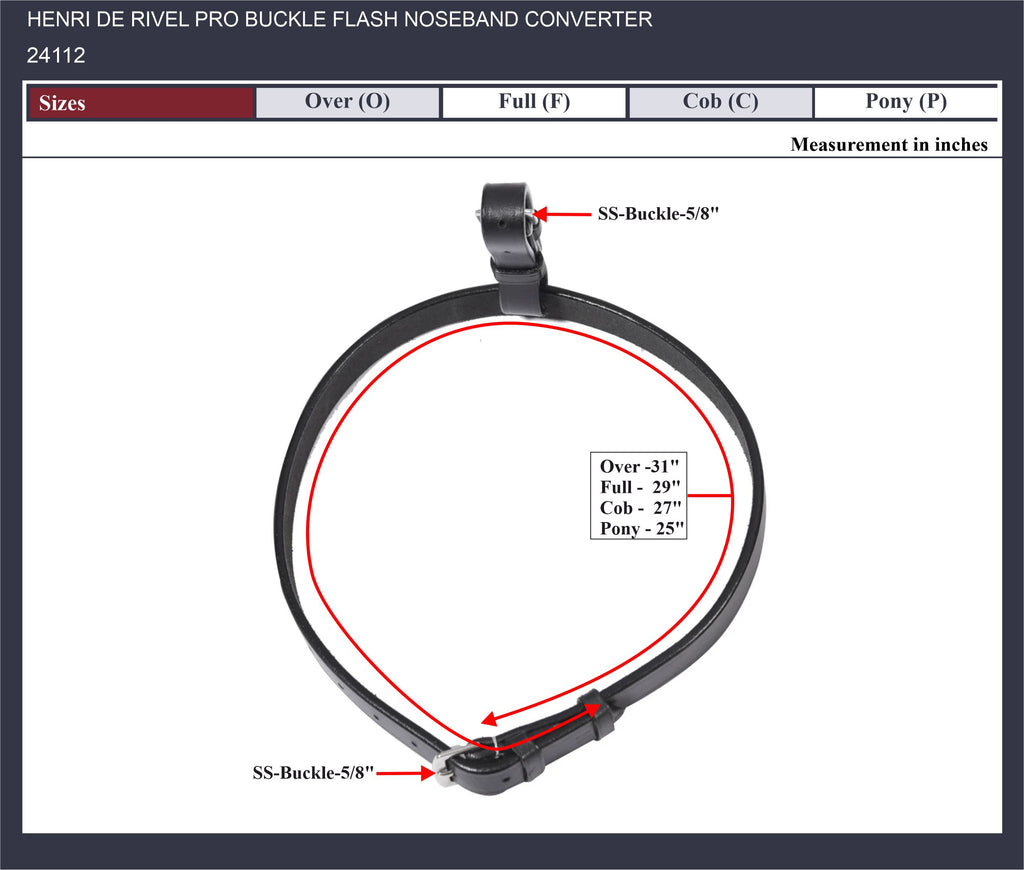This screenshot has height=870, width=1024.
Task: Select the Pony (P) size column
Action: pos(906,103)
